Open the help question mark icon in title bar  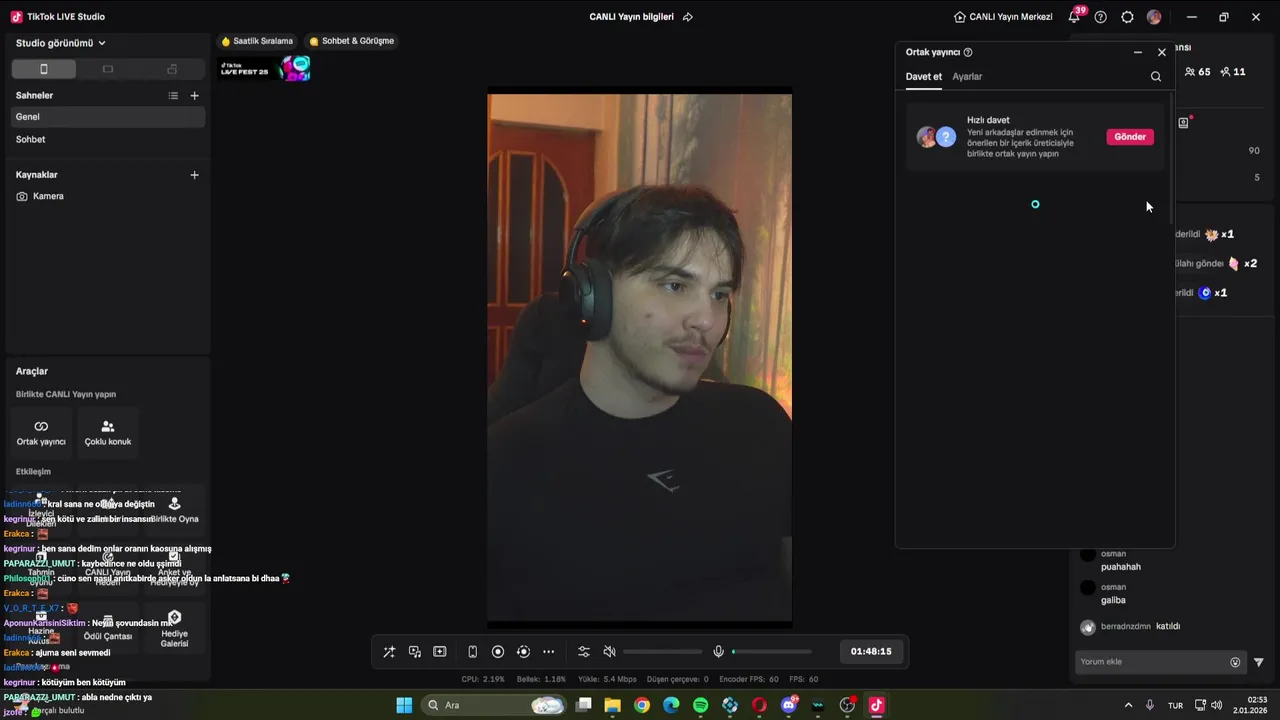(x=1101, y=17)
